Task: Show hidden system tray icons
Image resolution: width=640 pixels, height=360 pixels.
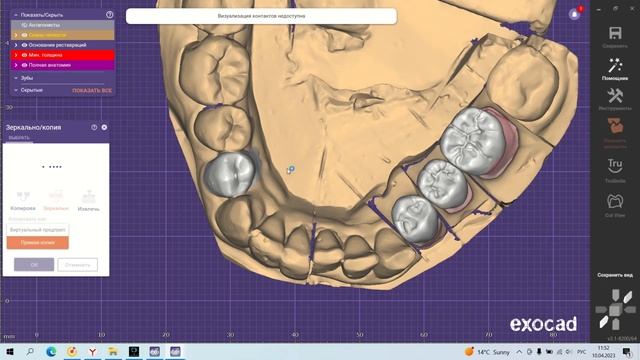Action: click(x=519, y=351)
